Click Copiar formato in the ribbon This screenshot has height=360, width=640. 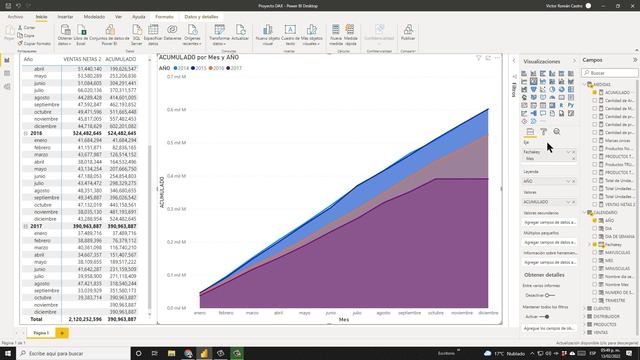(34, 43)
